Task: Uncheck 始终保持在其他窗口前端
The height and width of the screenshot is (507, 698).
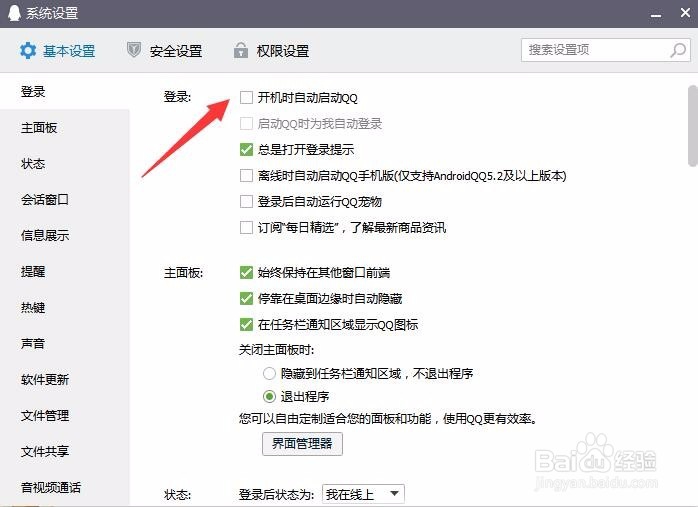Action: (246, 272)
